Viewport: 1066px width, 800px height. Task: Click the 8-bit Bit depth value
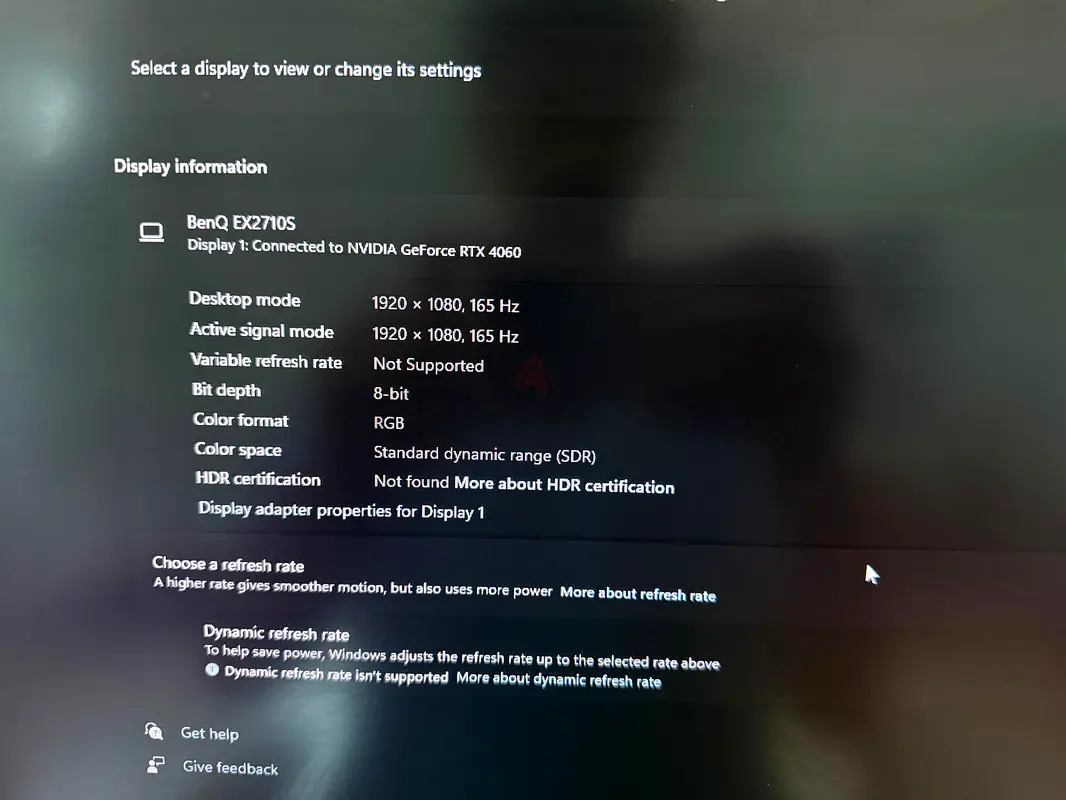391,394
